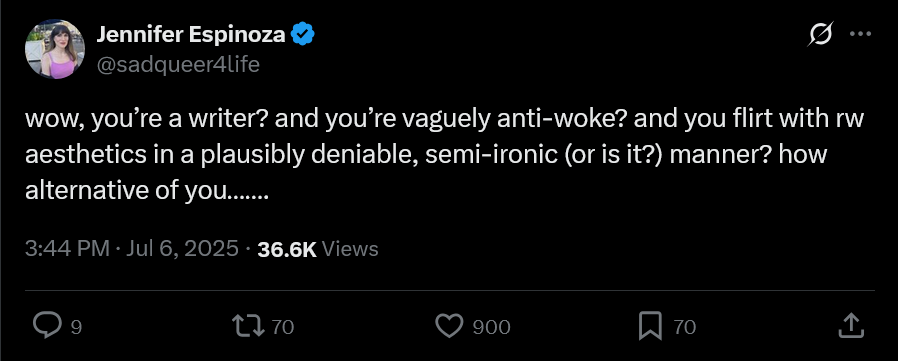Open the @sadqueer4life handle link

[x=178, y=65]
